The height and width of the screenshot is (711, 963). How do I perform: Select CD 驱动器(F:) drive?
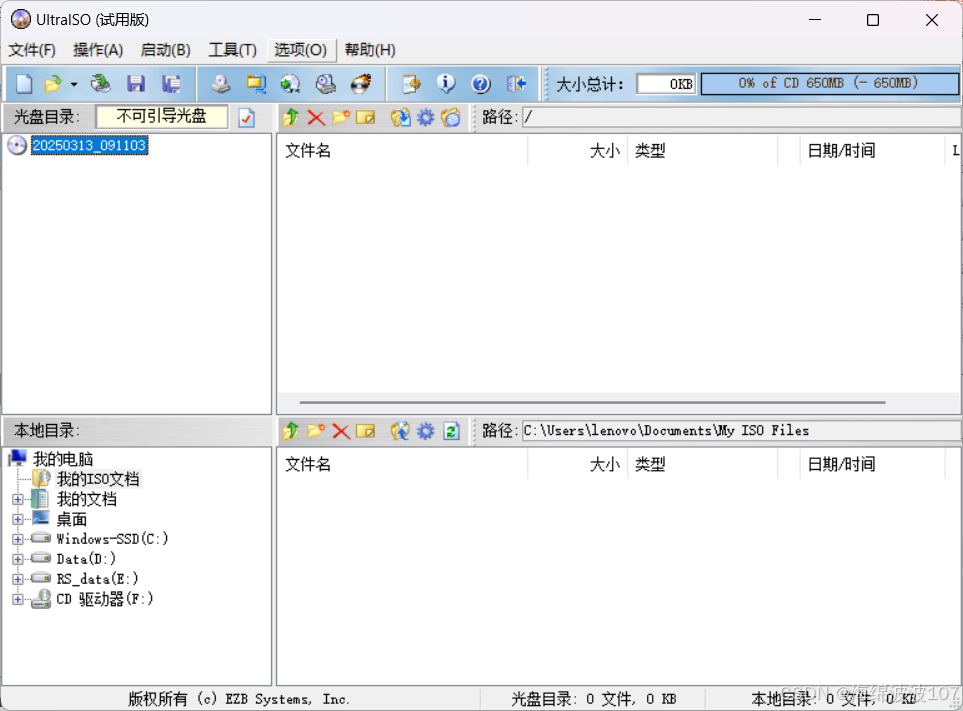(x=104, y=599)
